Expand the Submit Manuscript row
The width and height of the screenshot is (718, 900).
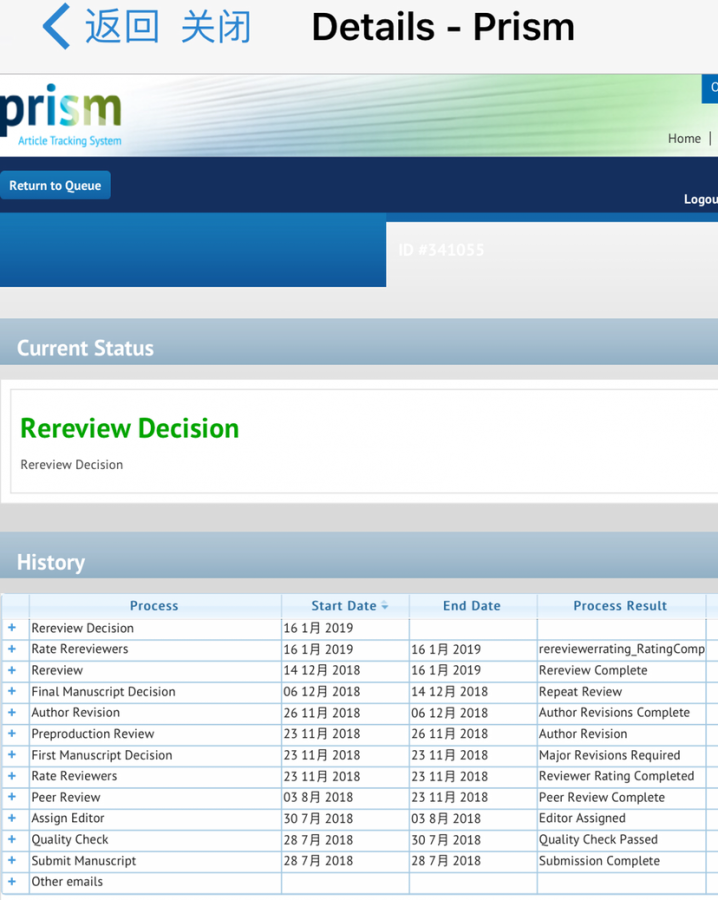point(12,860)
